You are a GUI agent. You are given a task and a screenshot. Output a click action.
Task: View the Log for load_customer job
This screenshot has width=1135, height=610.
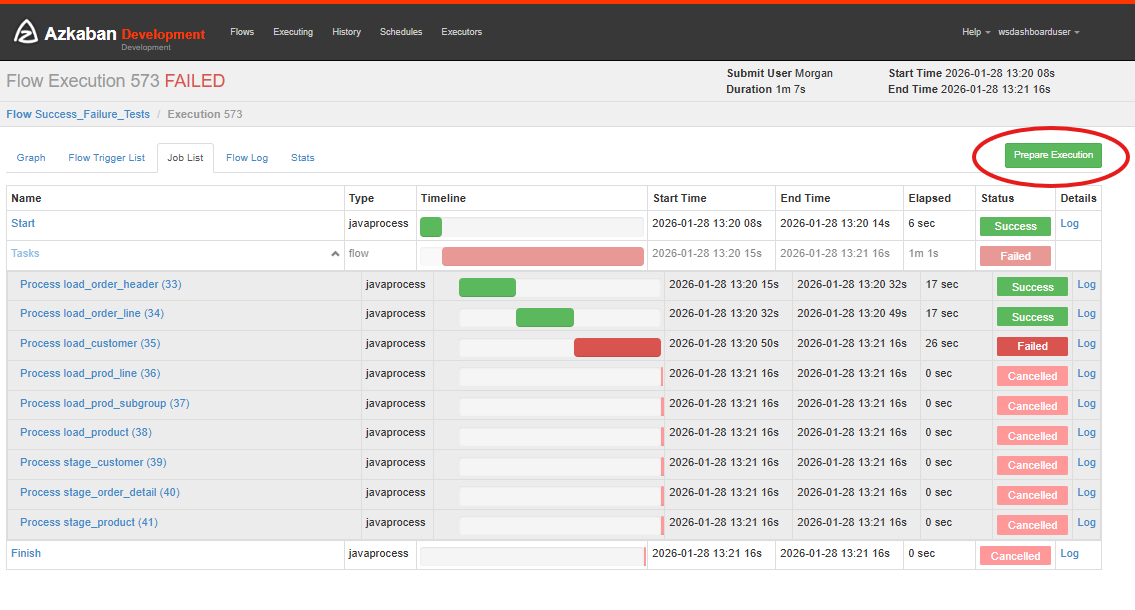(1086, 344)
